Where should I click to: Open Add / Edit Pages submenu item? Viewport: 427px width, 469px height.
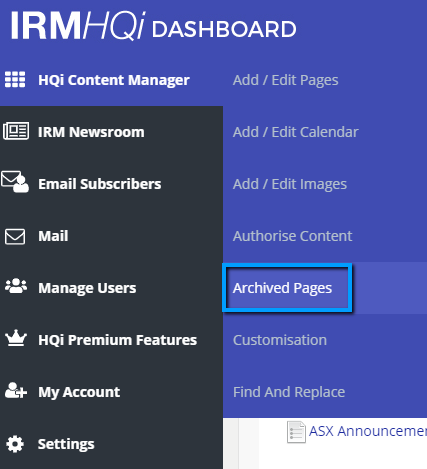[x=286, y=80]
